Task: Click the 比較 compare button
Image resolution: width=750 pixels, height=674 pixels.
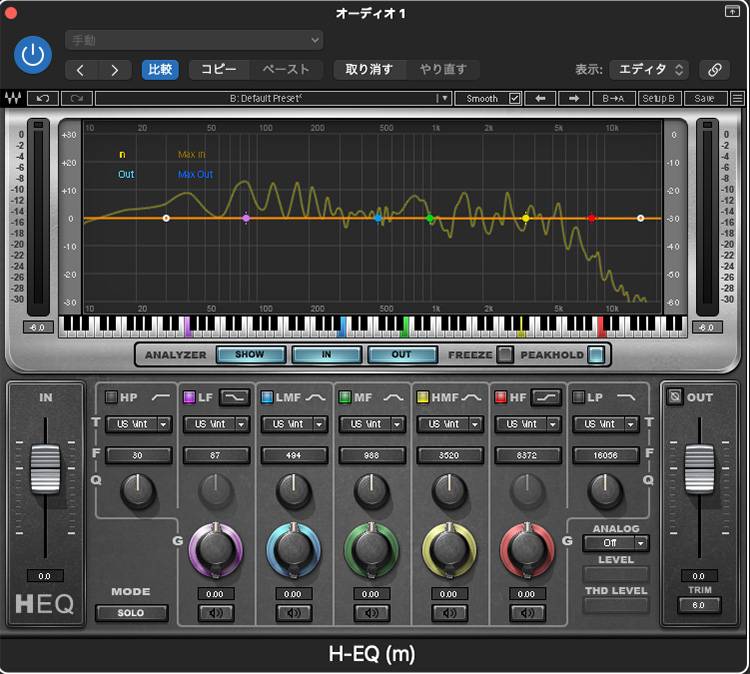Action: point(160,70)
